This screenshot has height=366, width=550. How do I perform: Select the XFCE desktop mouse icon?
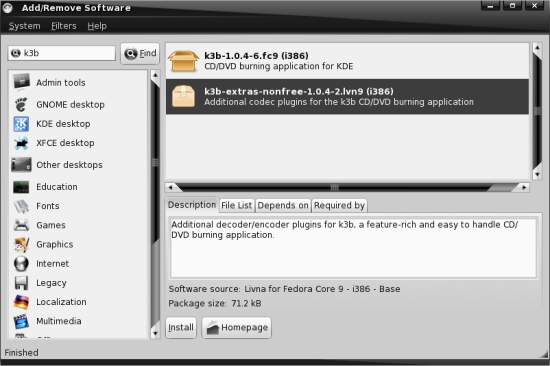pyautogui.click(x=21, y=143)
